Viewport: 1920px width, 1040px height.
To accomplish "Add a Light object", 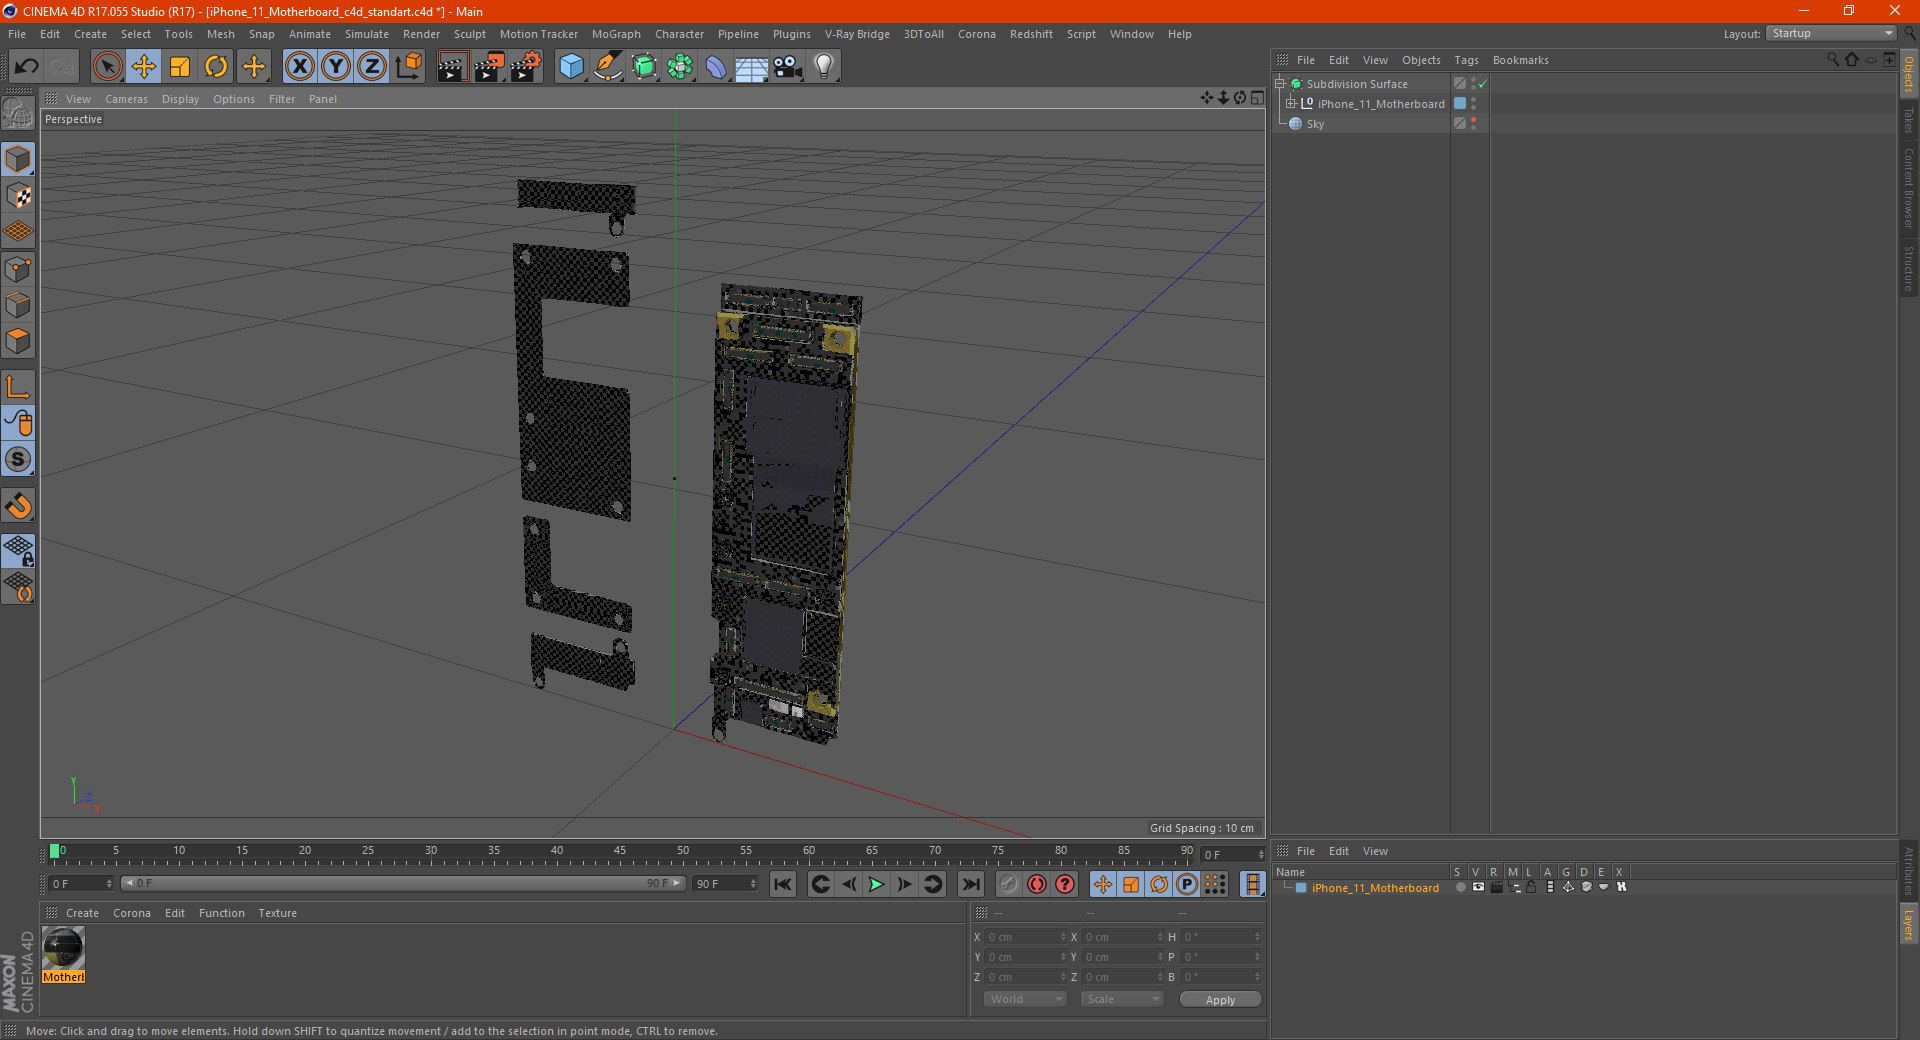I will [x=824, y=67].
